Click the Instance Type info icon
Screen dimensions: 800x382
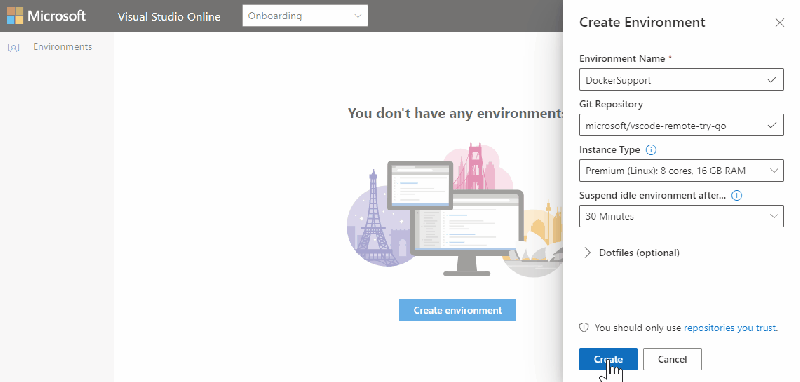pos(651,150)
